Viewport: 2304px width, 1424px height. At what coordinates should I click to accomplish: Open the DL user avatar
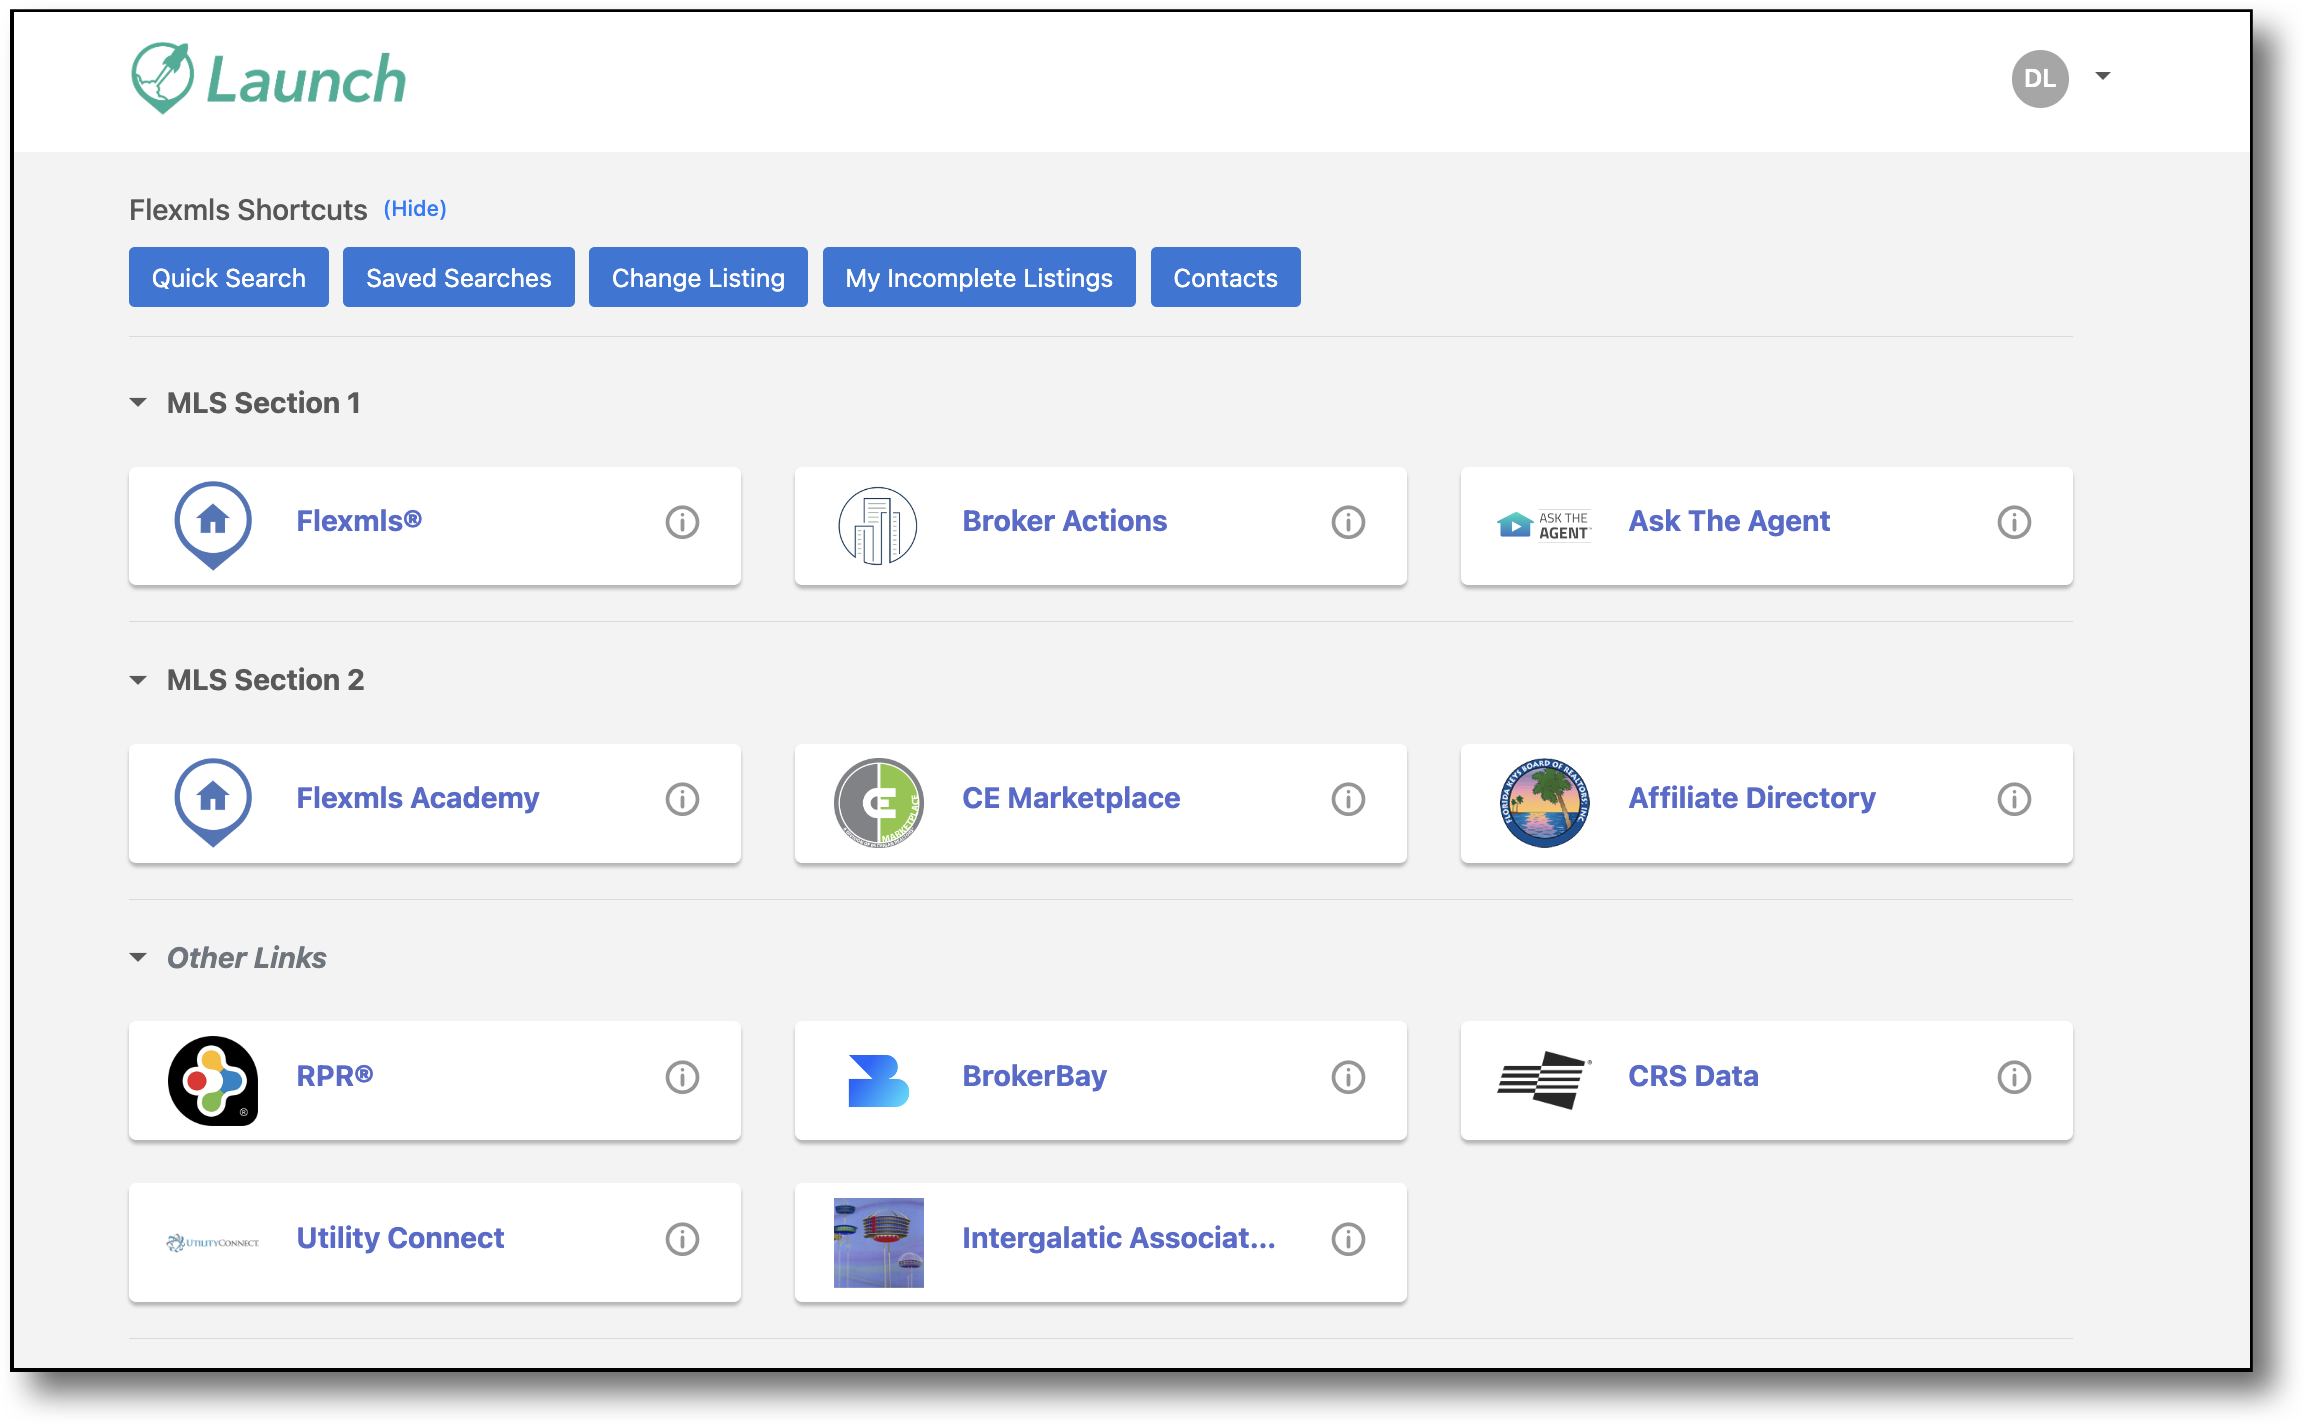point(2040,78)
